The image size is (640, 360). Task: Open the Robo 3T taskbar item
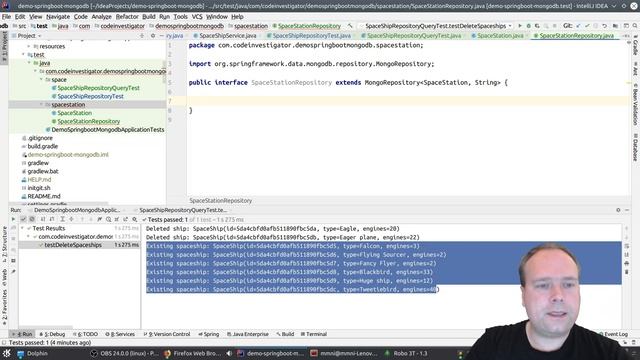[406, 353]
